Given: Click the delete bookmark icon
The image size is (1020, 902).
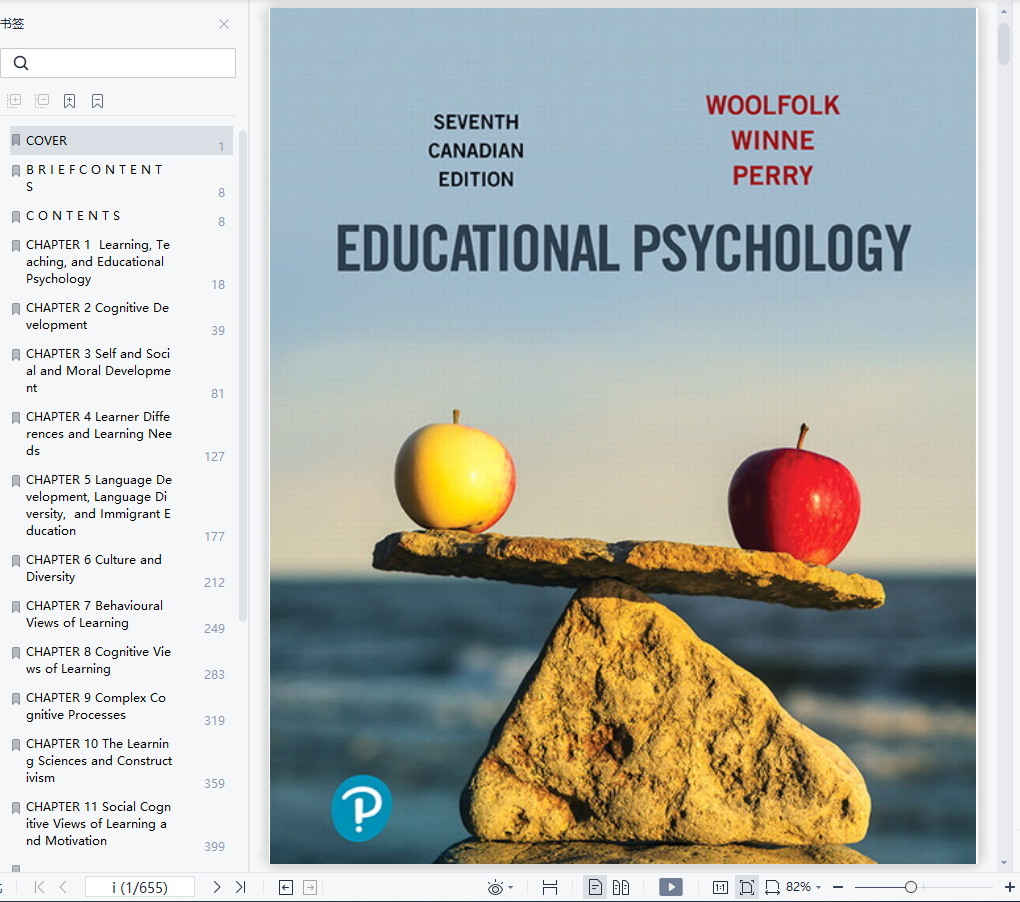Looking at the screenshot, I should tap(98, 101).
